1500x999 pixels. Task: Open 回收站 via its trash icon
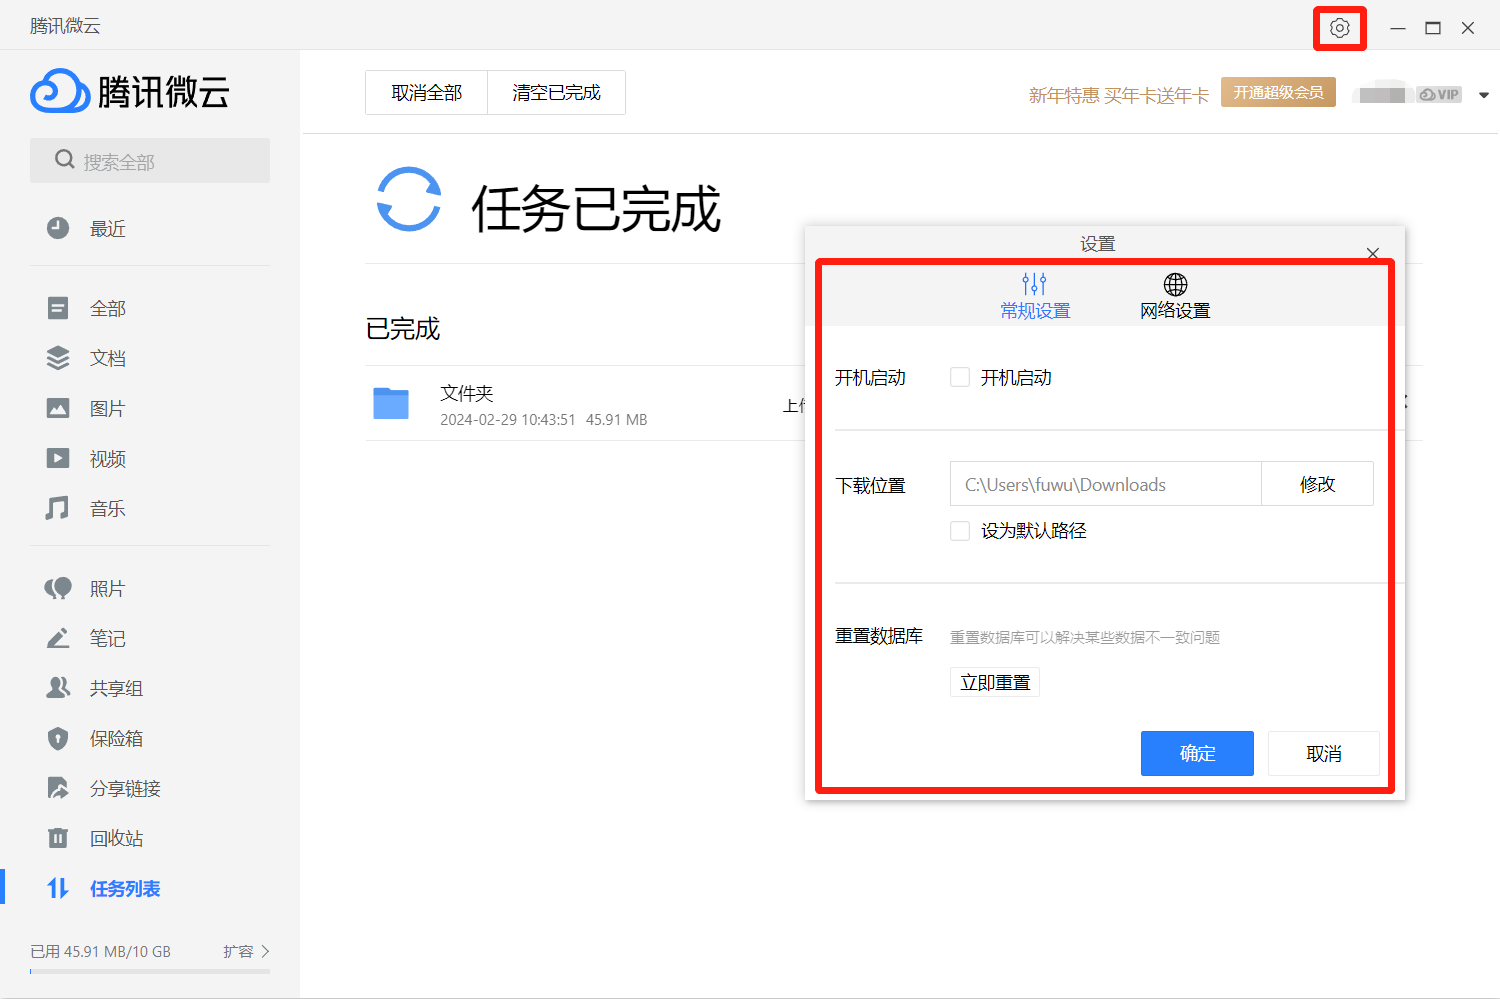(58, 838)
